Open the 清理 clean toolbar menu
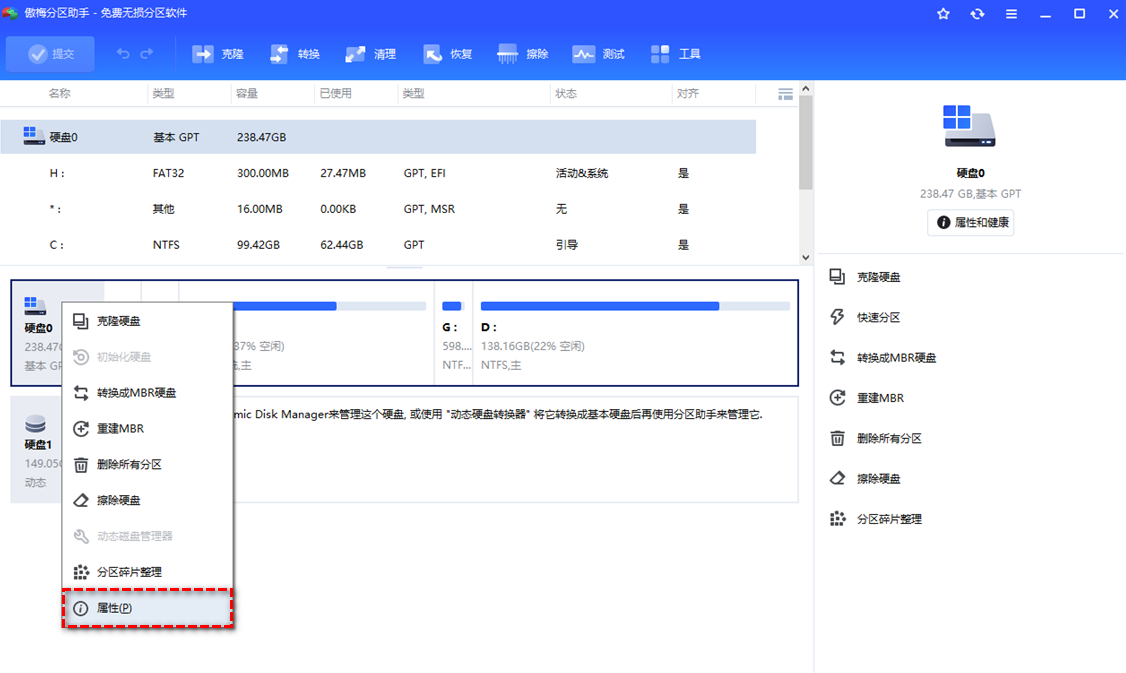This screenshot has width=1126, height=673. pyautogui.click(x=371, y=54)
